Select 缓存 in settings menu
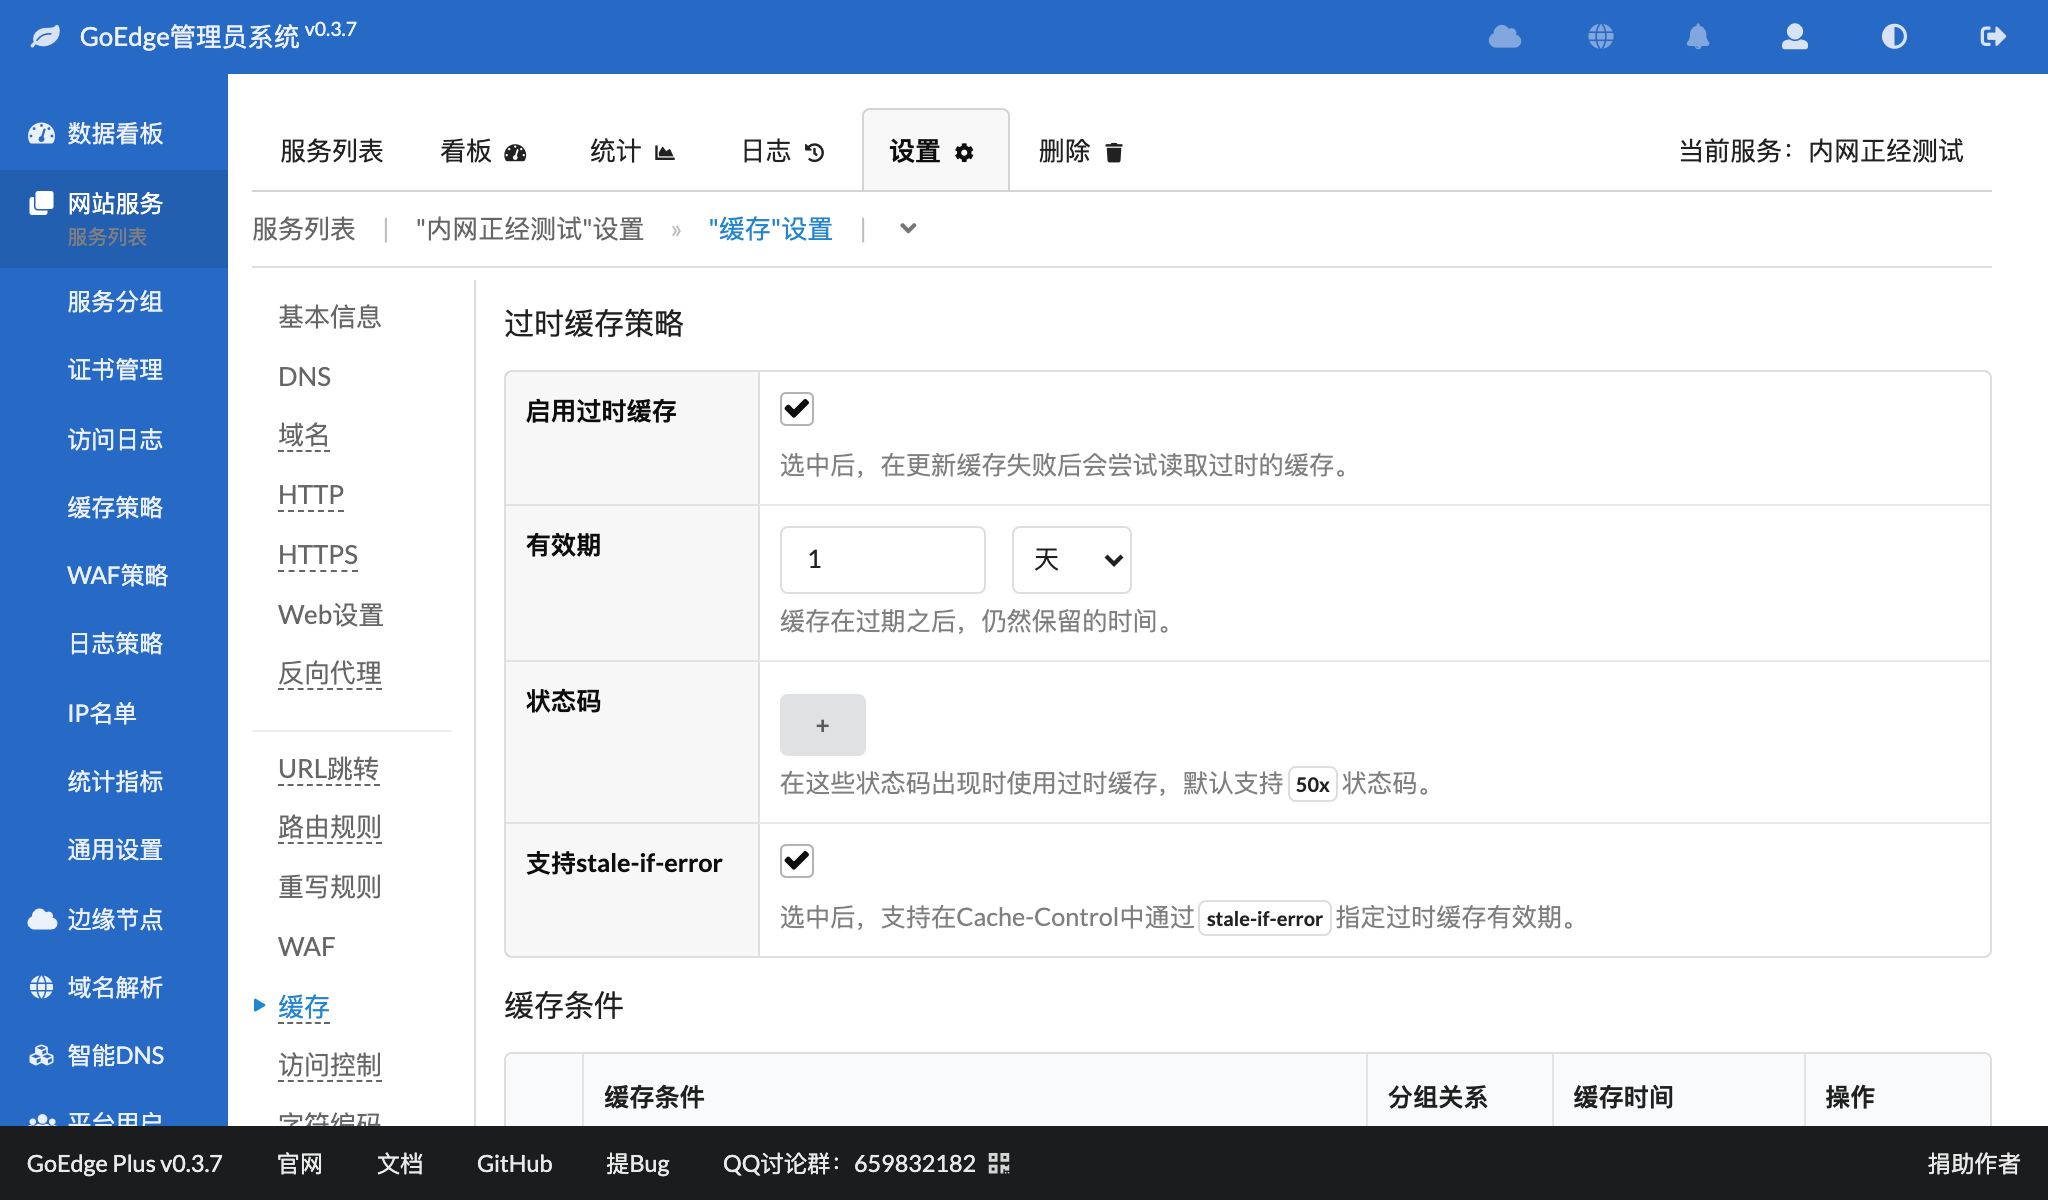This screenshot has height=1200, width=2048. [x=304, y=1007]
